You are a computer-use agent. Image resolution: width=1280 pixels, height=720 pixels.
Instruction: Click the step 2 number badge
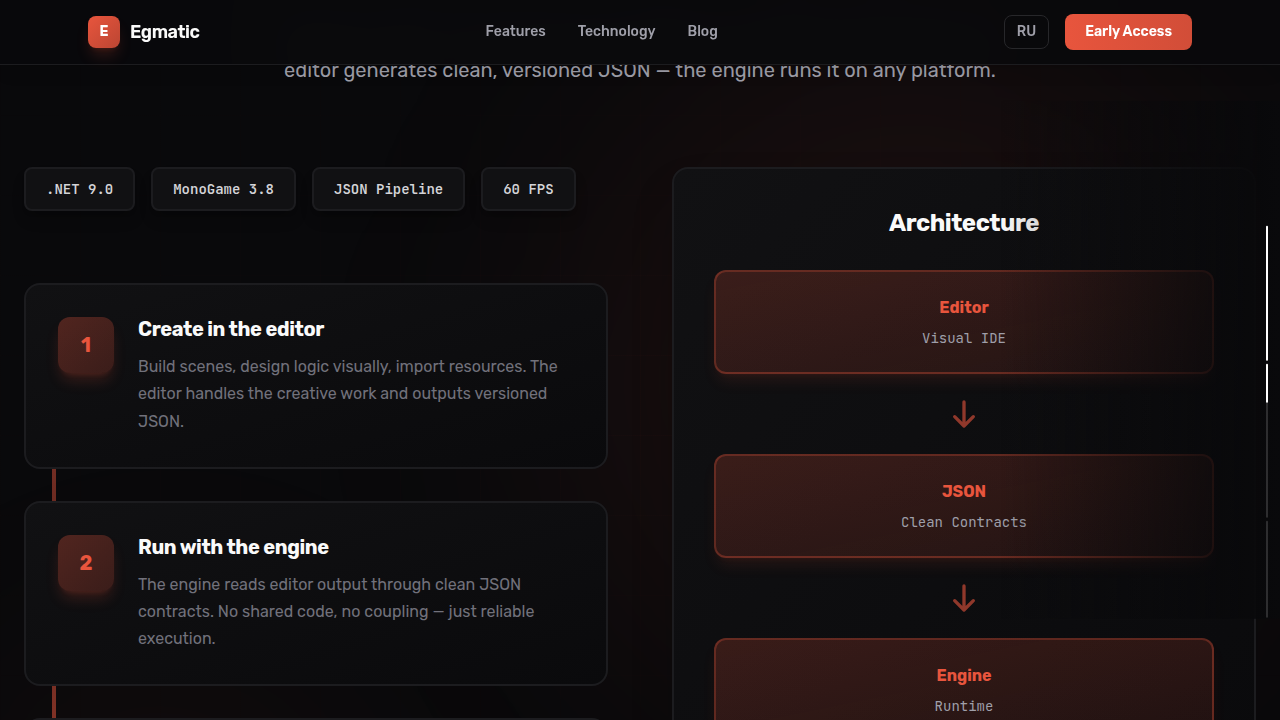click(x=86, y=563)
